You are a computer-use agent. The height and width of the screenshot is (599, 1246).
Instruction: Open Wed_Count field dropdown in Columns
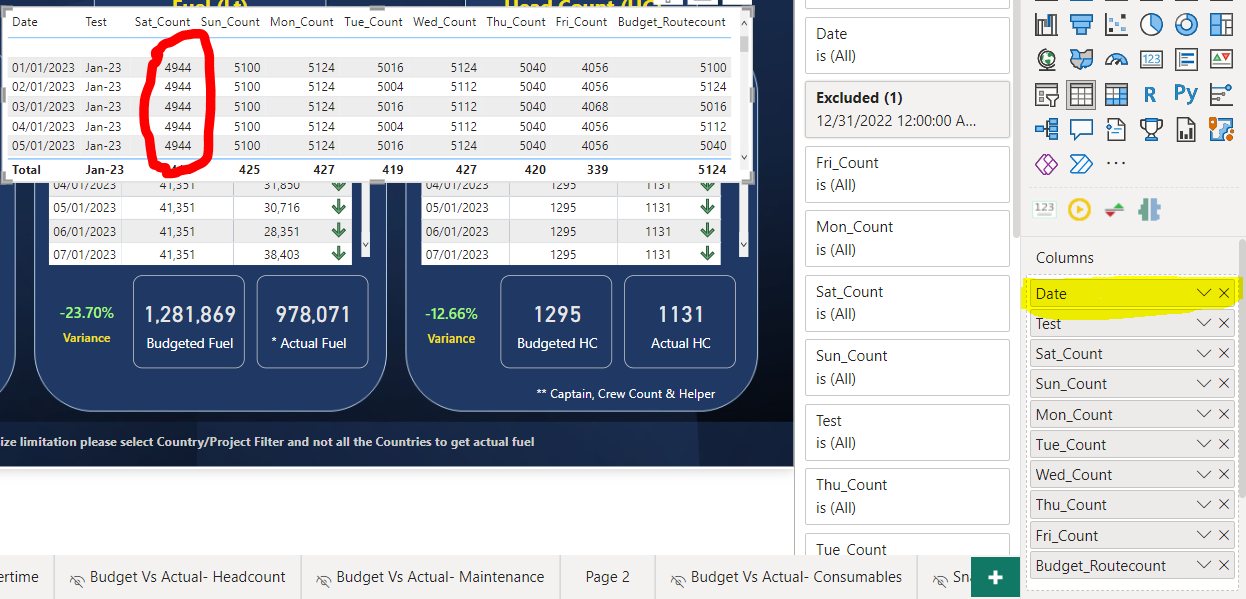pyautogui.click(x=1204, y=474)
